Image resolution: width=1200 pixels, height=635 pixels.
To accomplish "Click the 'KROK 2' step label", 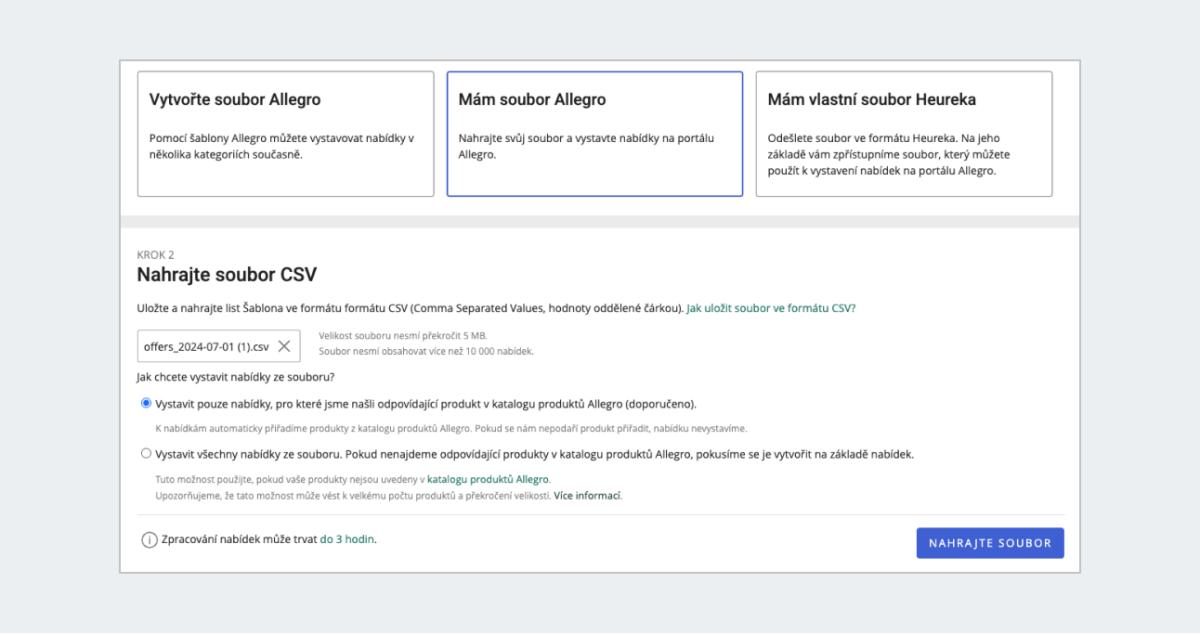I will 155,255.
